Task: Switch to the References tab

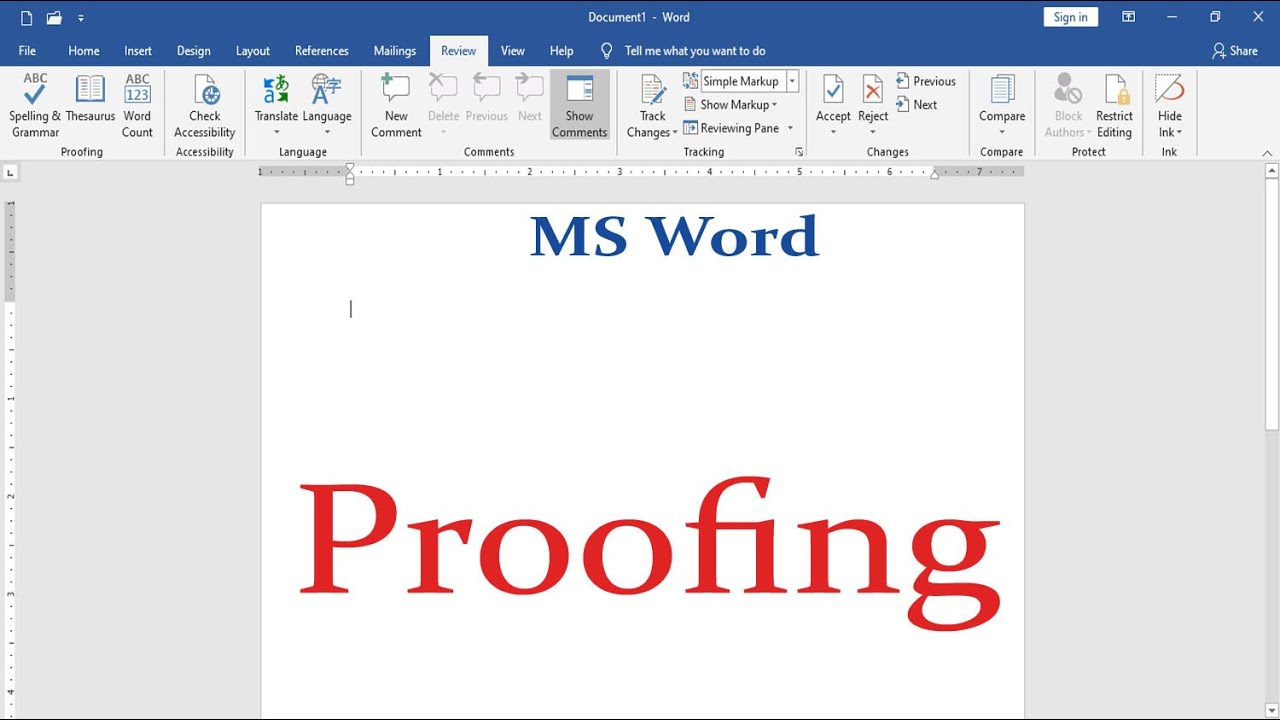Action: pos(322,51)
